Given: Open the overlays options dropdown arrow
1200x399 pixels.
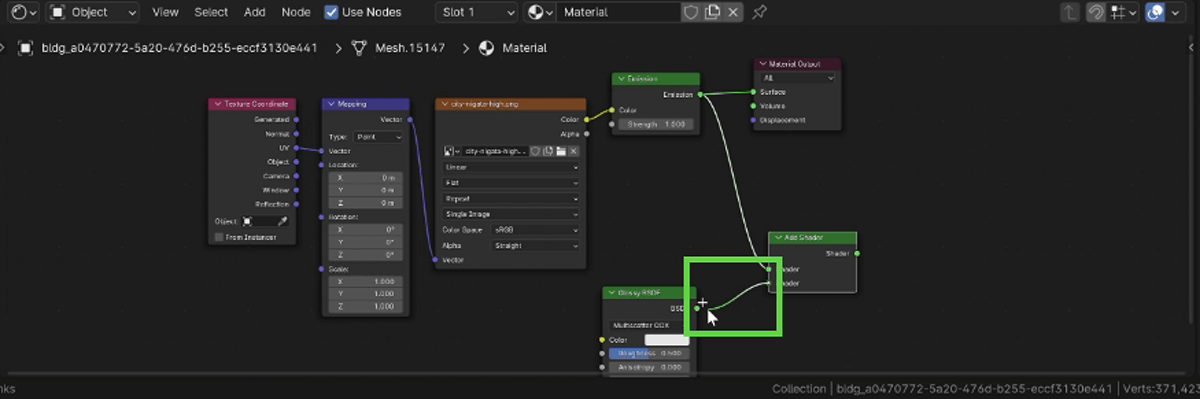Looking at the screenshot, I should click(x=1175, y=12).
